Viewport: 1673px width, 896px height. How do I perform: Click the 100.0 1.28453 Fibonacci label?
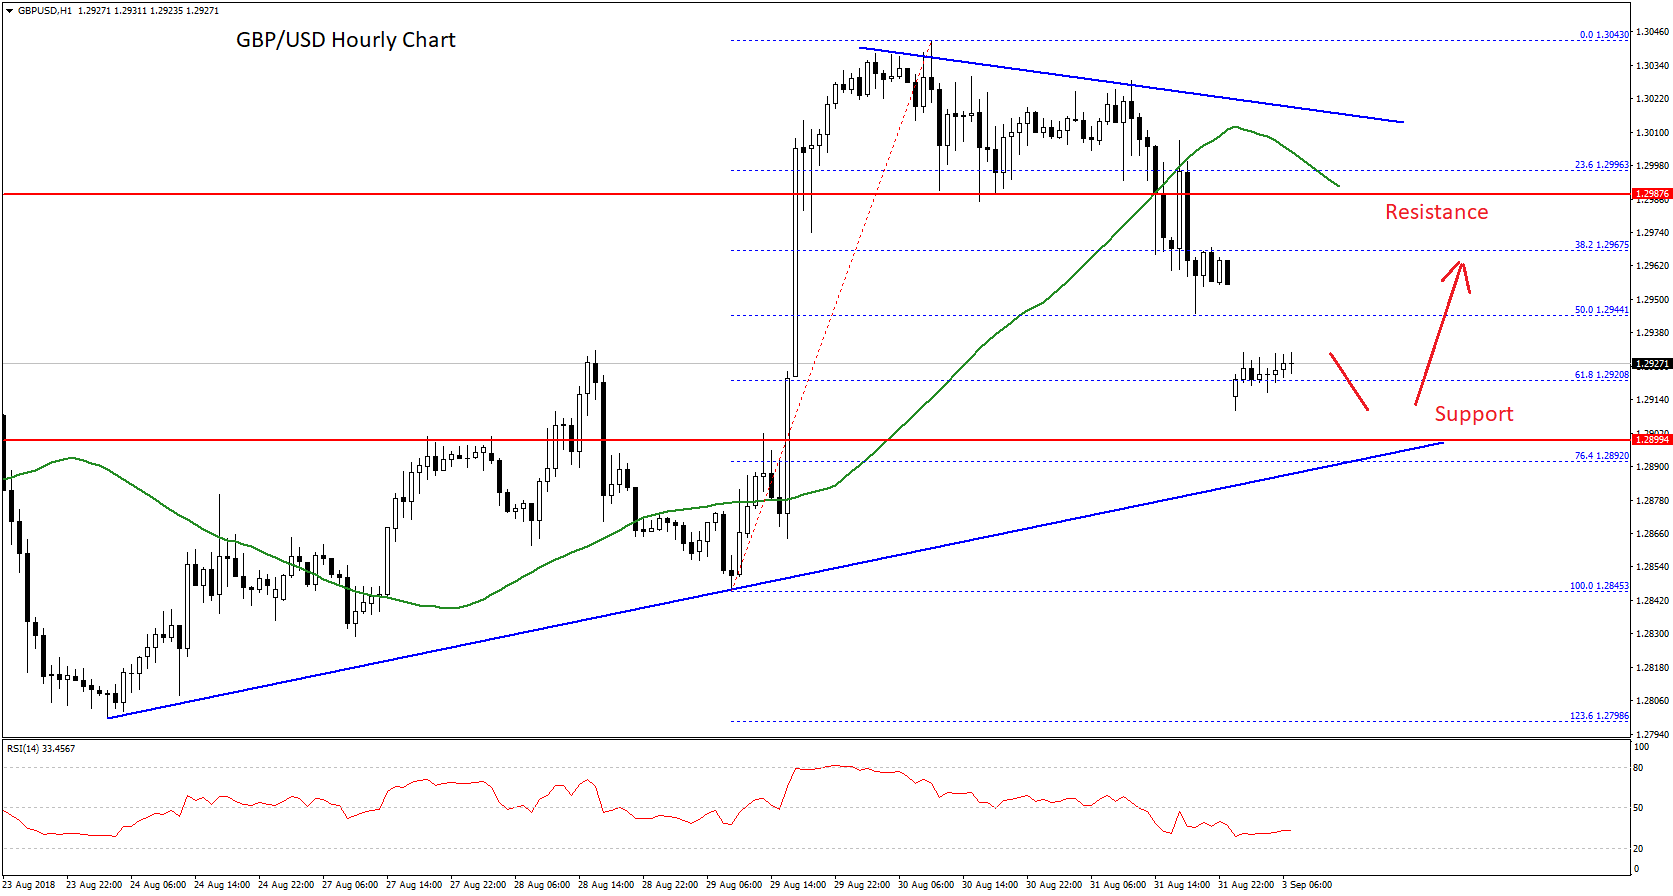click(x=1598, y=586)
